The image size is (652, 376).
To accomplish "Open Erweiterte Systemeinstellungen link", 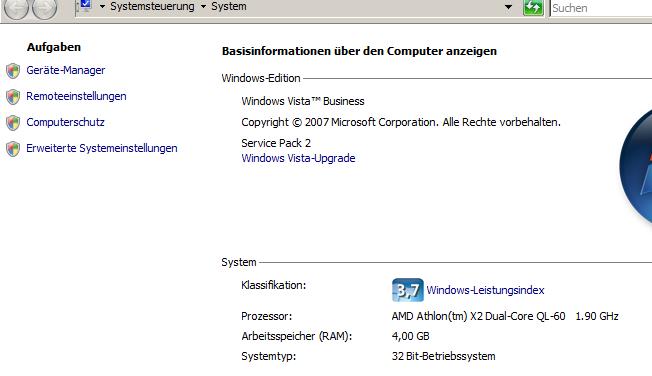I will coord(102,148).
